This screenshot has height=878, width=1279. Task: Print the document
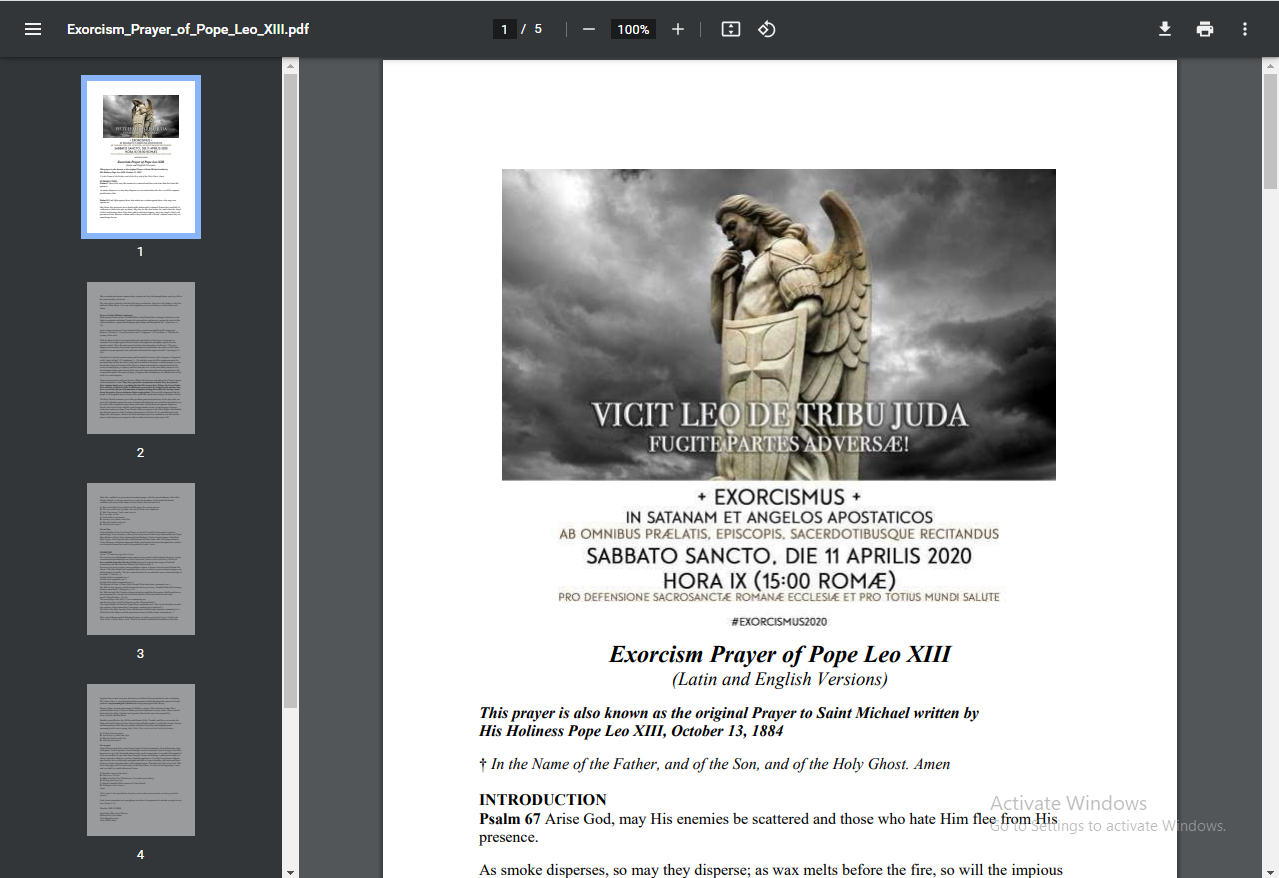point(1205,29)
